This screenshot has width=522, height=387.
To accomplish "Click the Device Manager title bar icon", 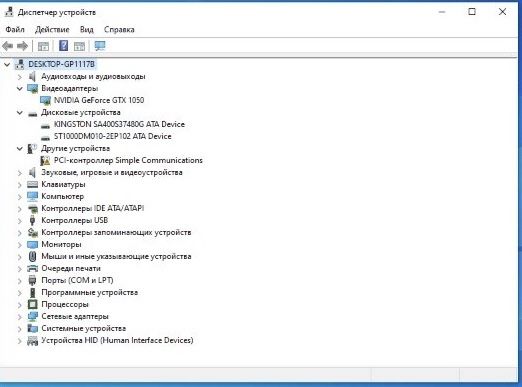I will coord(9,12).
